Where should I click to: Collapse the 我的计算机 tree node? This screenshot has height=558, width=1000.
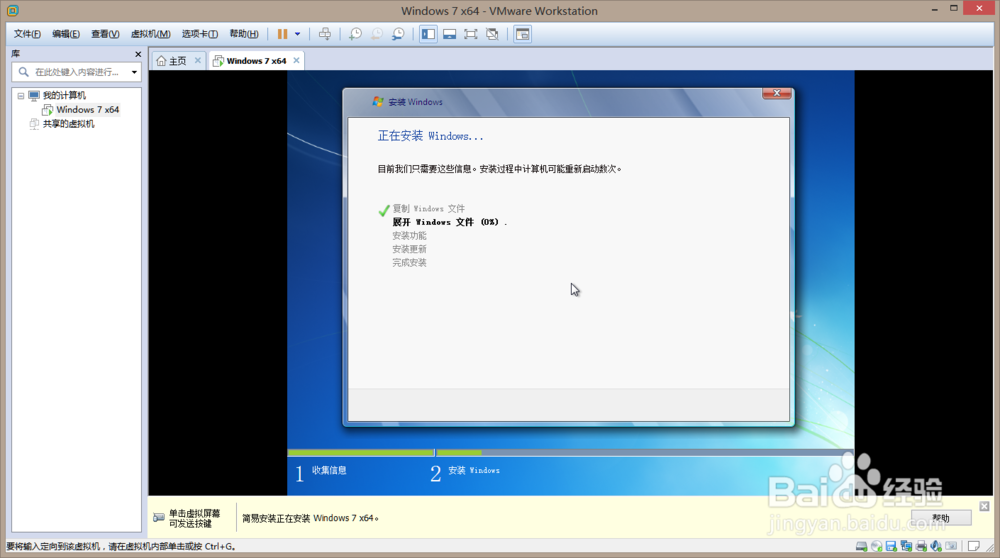tap(21, 96)
